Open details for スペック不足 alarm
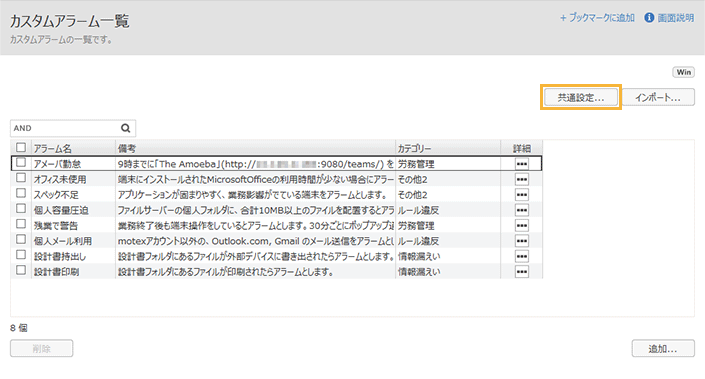This screenshot has height=379, width=705. (x=522, y=195)
